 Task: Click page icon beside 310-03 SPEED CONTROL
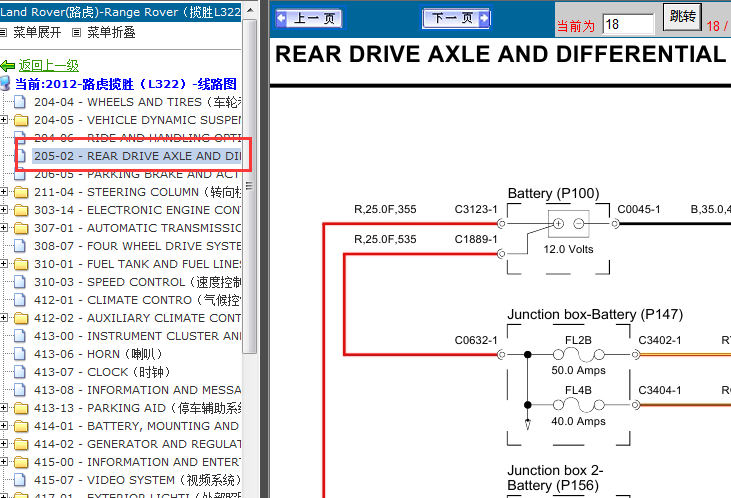pyautogui.click(x=20, y=282)
